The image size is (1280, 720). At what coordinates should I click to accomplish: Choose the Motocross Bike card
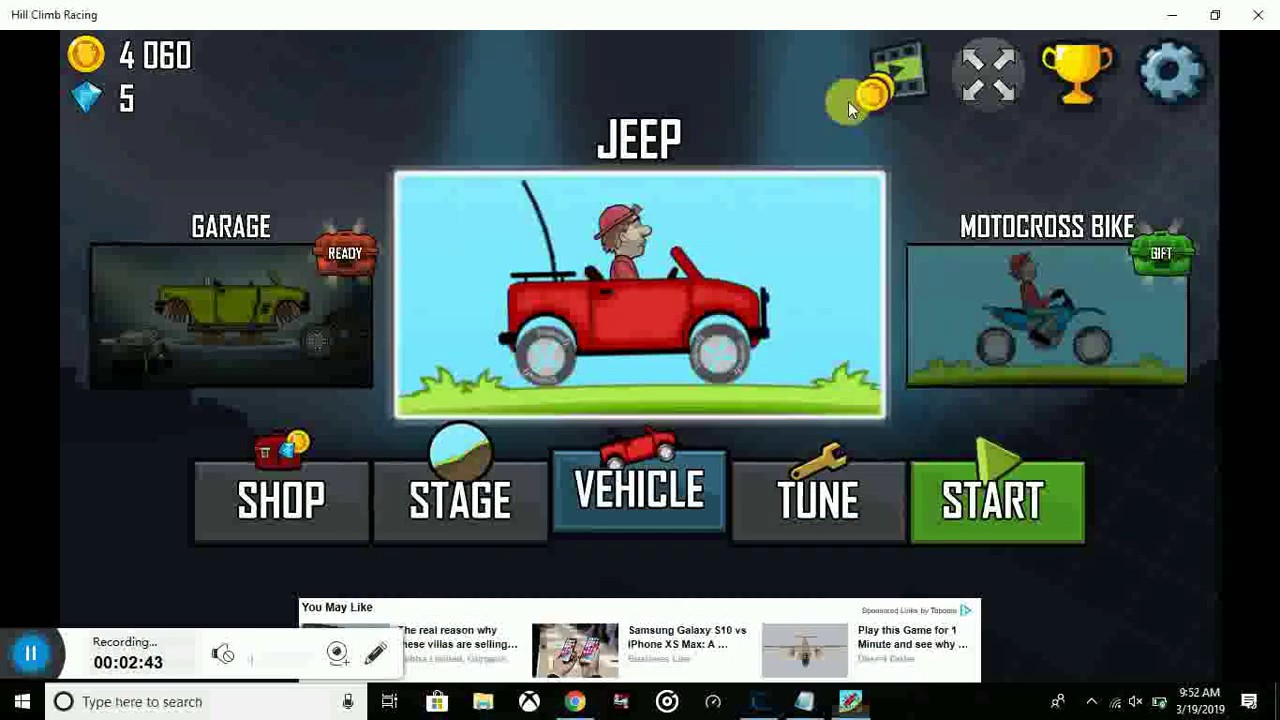click(1047, 315)
